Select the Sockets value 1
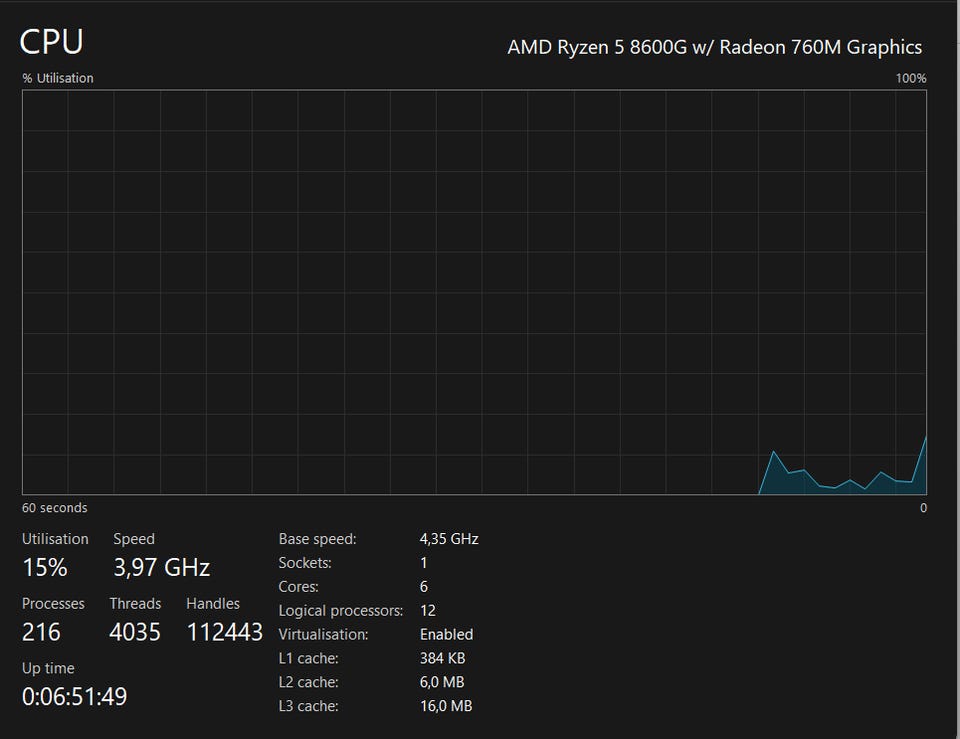Image resolution: width=960 pixels, height=739 pixels. (x=424, y=563)
